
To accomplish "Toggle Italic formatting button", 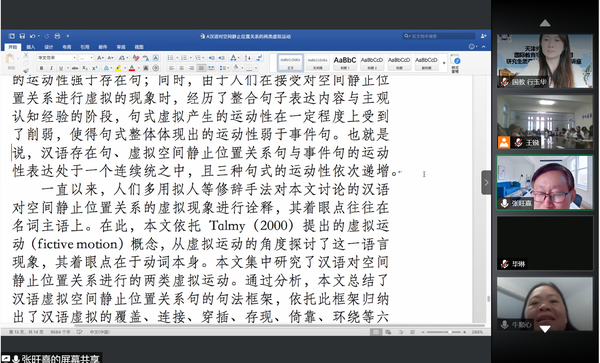I will tap(51, 68).
